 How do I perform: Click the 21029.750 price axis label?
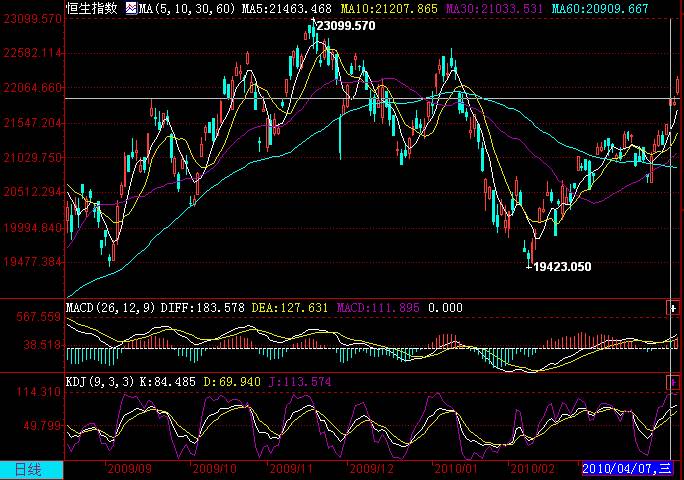pyautogui.click(x=33, y=158)
